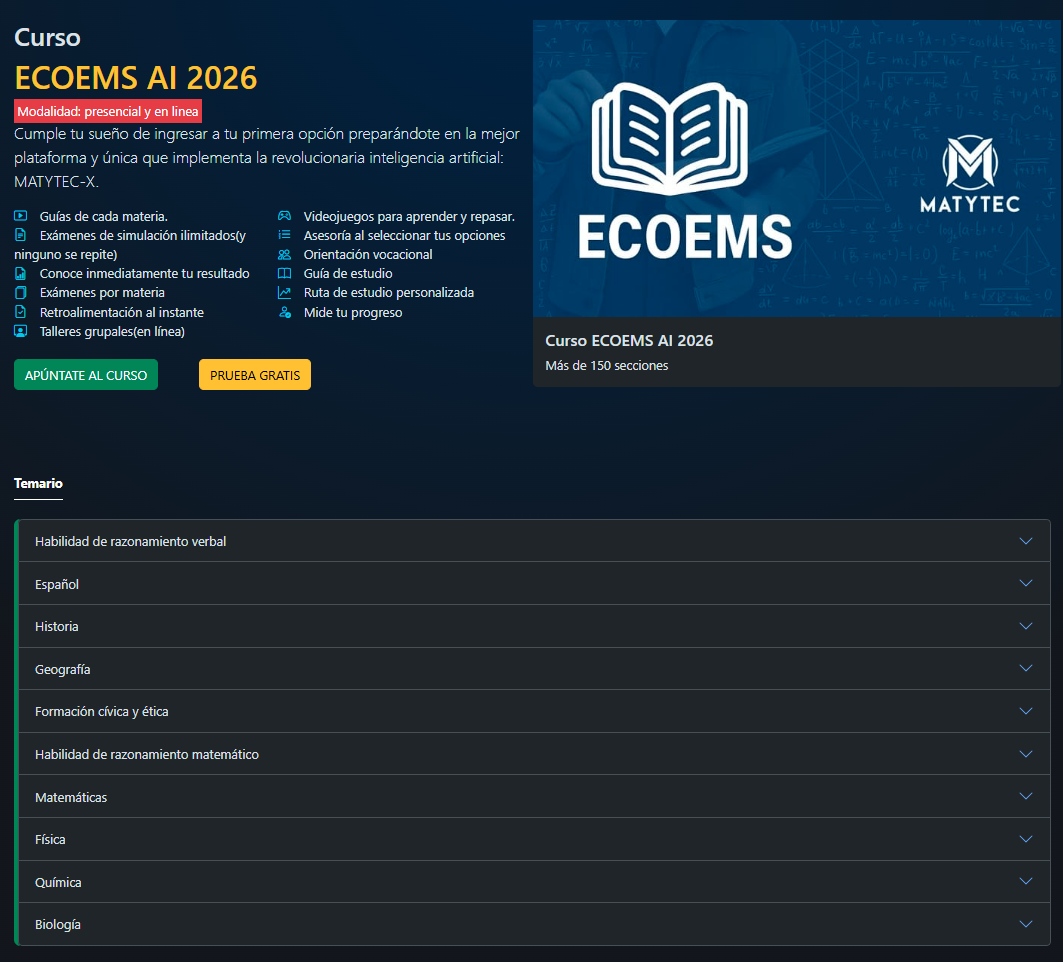Expand the Química section chevron
Viewport: 1063px width, 962px height.
coord(1025,882)
